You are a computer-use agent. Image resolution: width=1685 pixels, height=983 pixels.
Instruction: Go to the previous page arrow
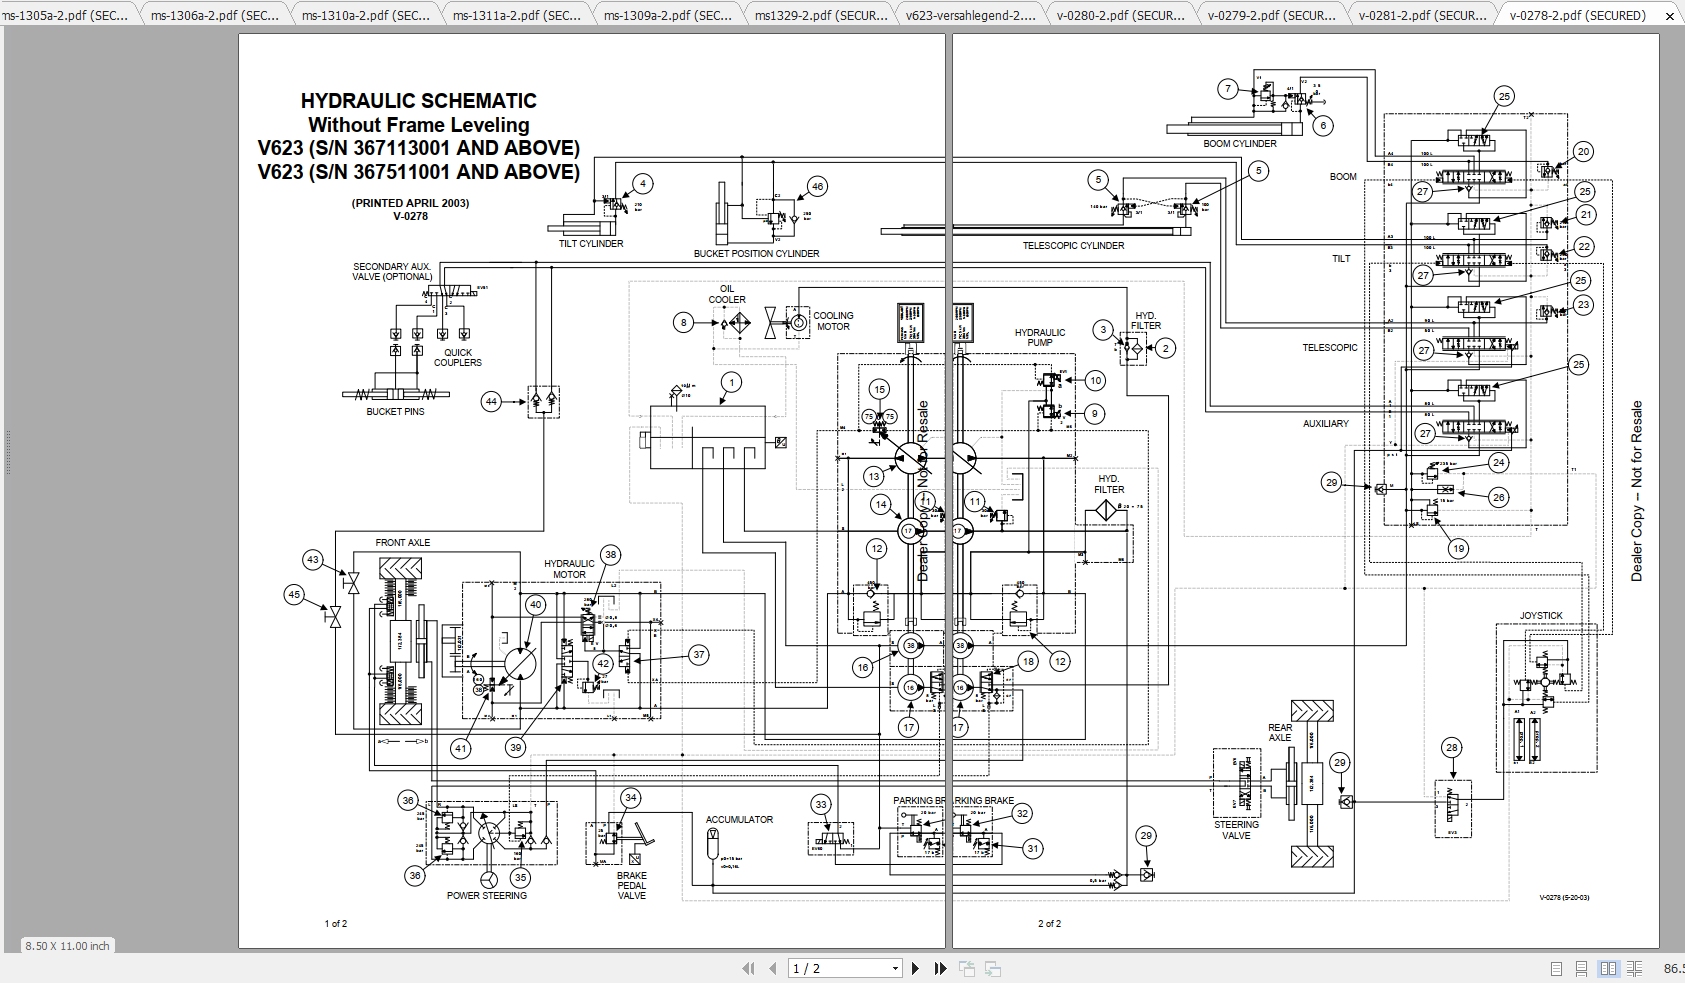(772, 968)
